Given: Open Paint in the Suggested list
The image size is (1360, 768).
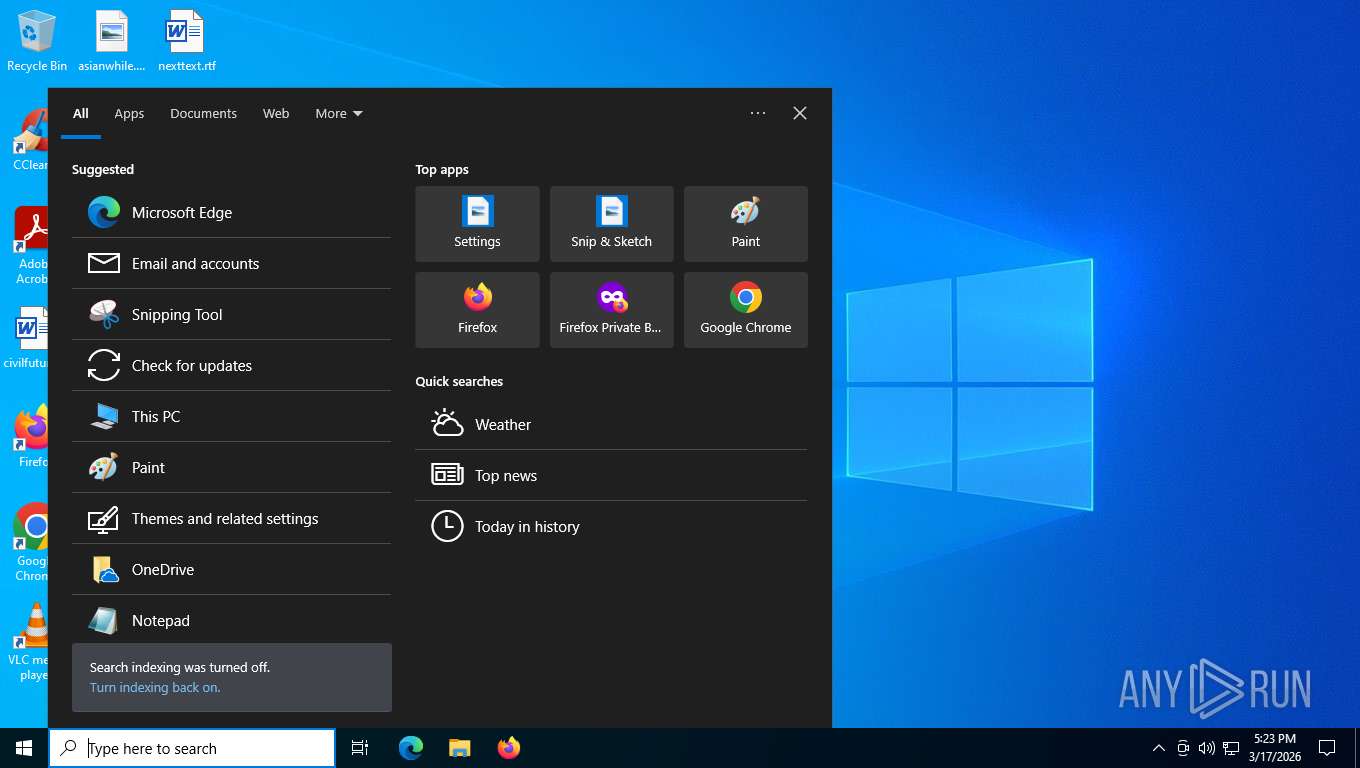Looking at the screenshot, I should pyautogui.click(x=231, y=467).
